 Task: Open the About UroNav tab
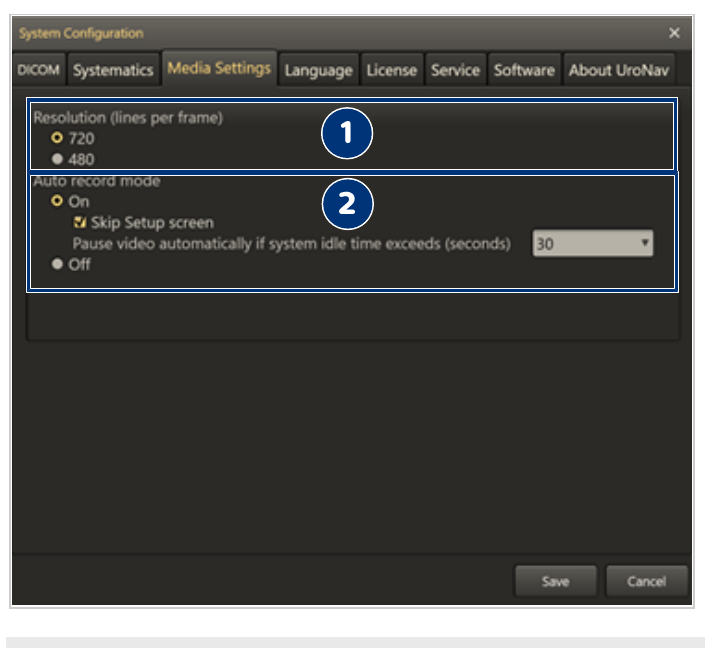(619, 70)
